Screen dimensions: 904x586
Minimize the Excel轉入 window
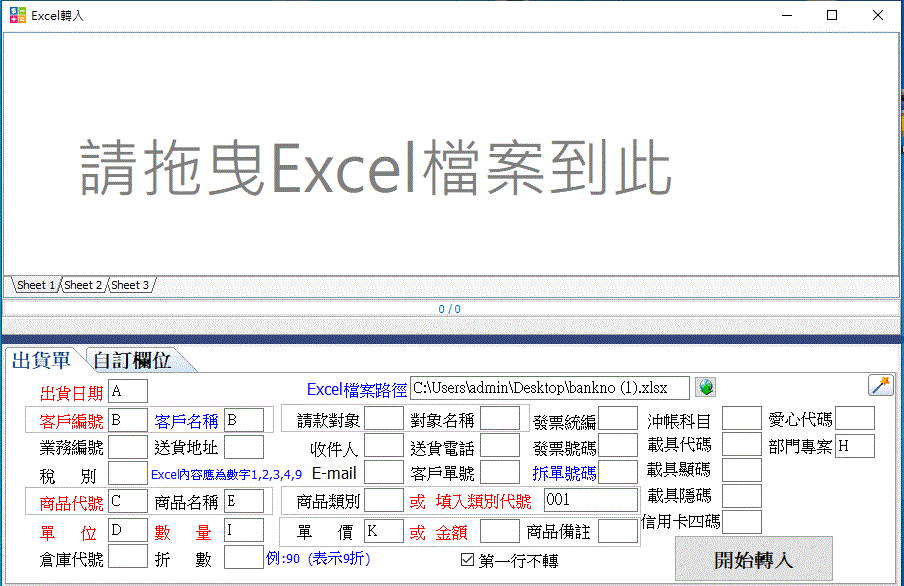[x=787, y=15]
